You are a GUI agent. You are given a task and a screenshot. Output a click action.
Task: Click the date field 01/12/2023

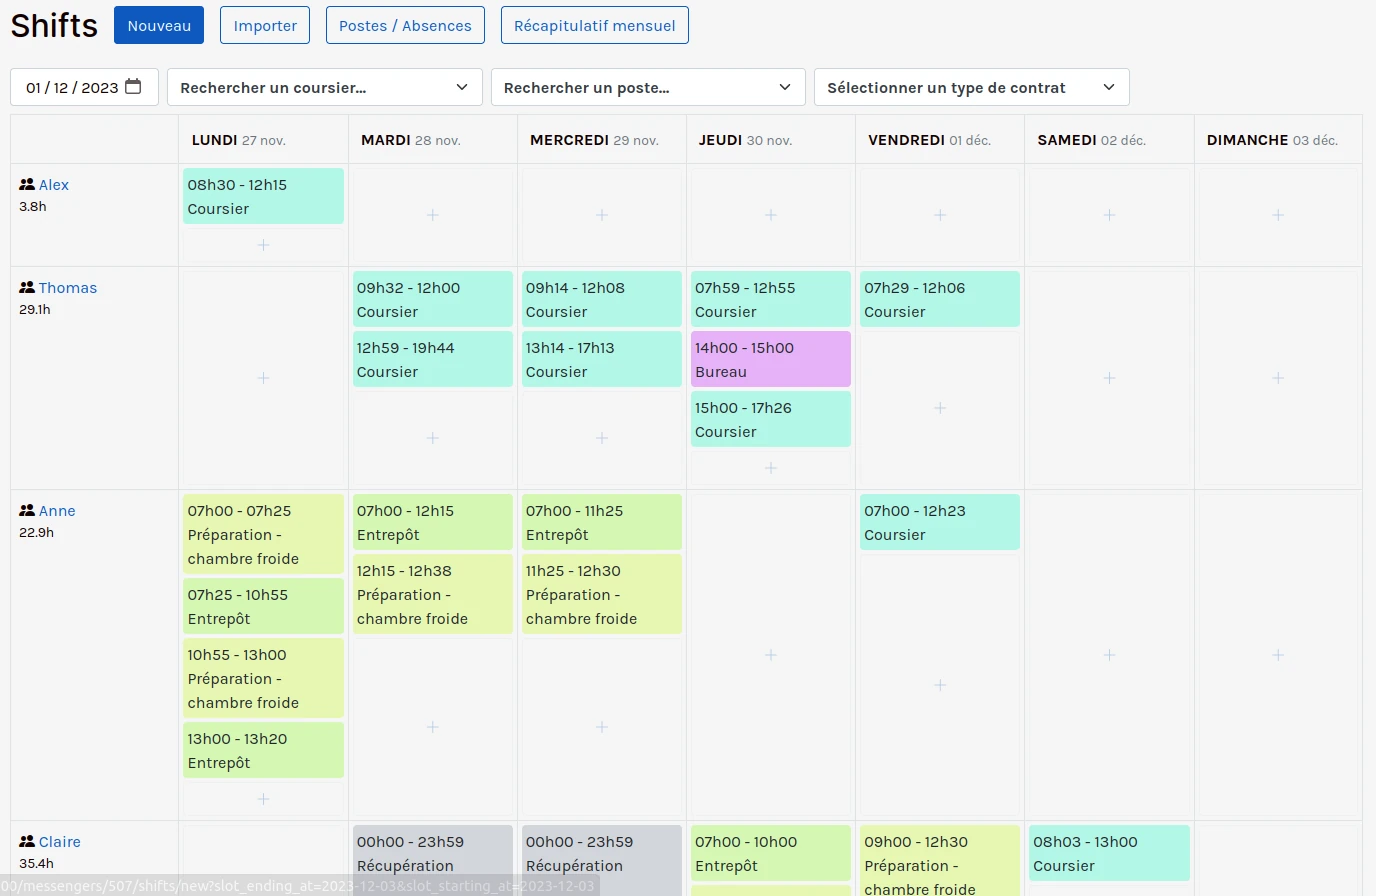click(x=84, y=87)
